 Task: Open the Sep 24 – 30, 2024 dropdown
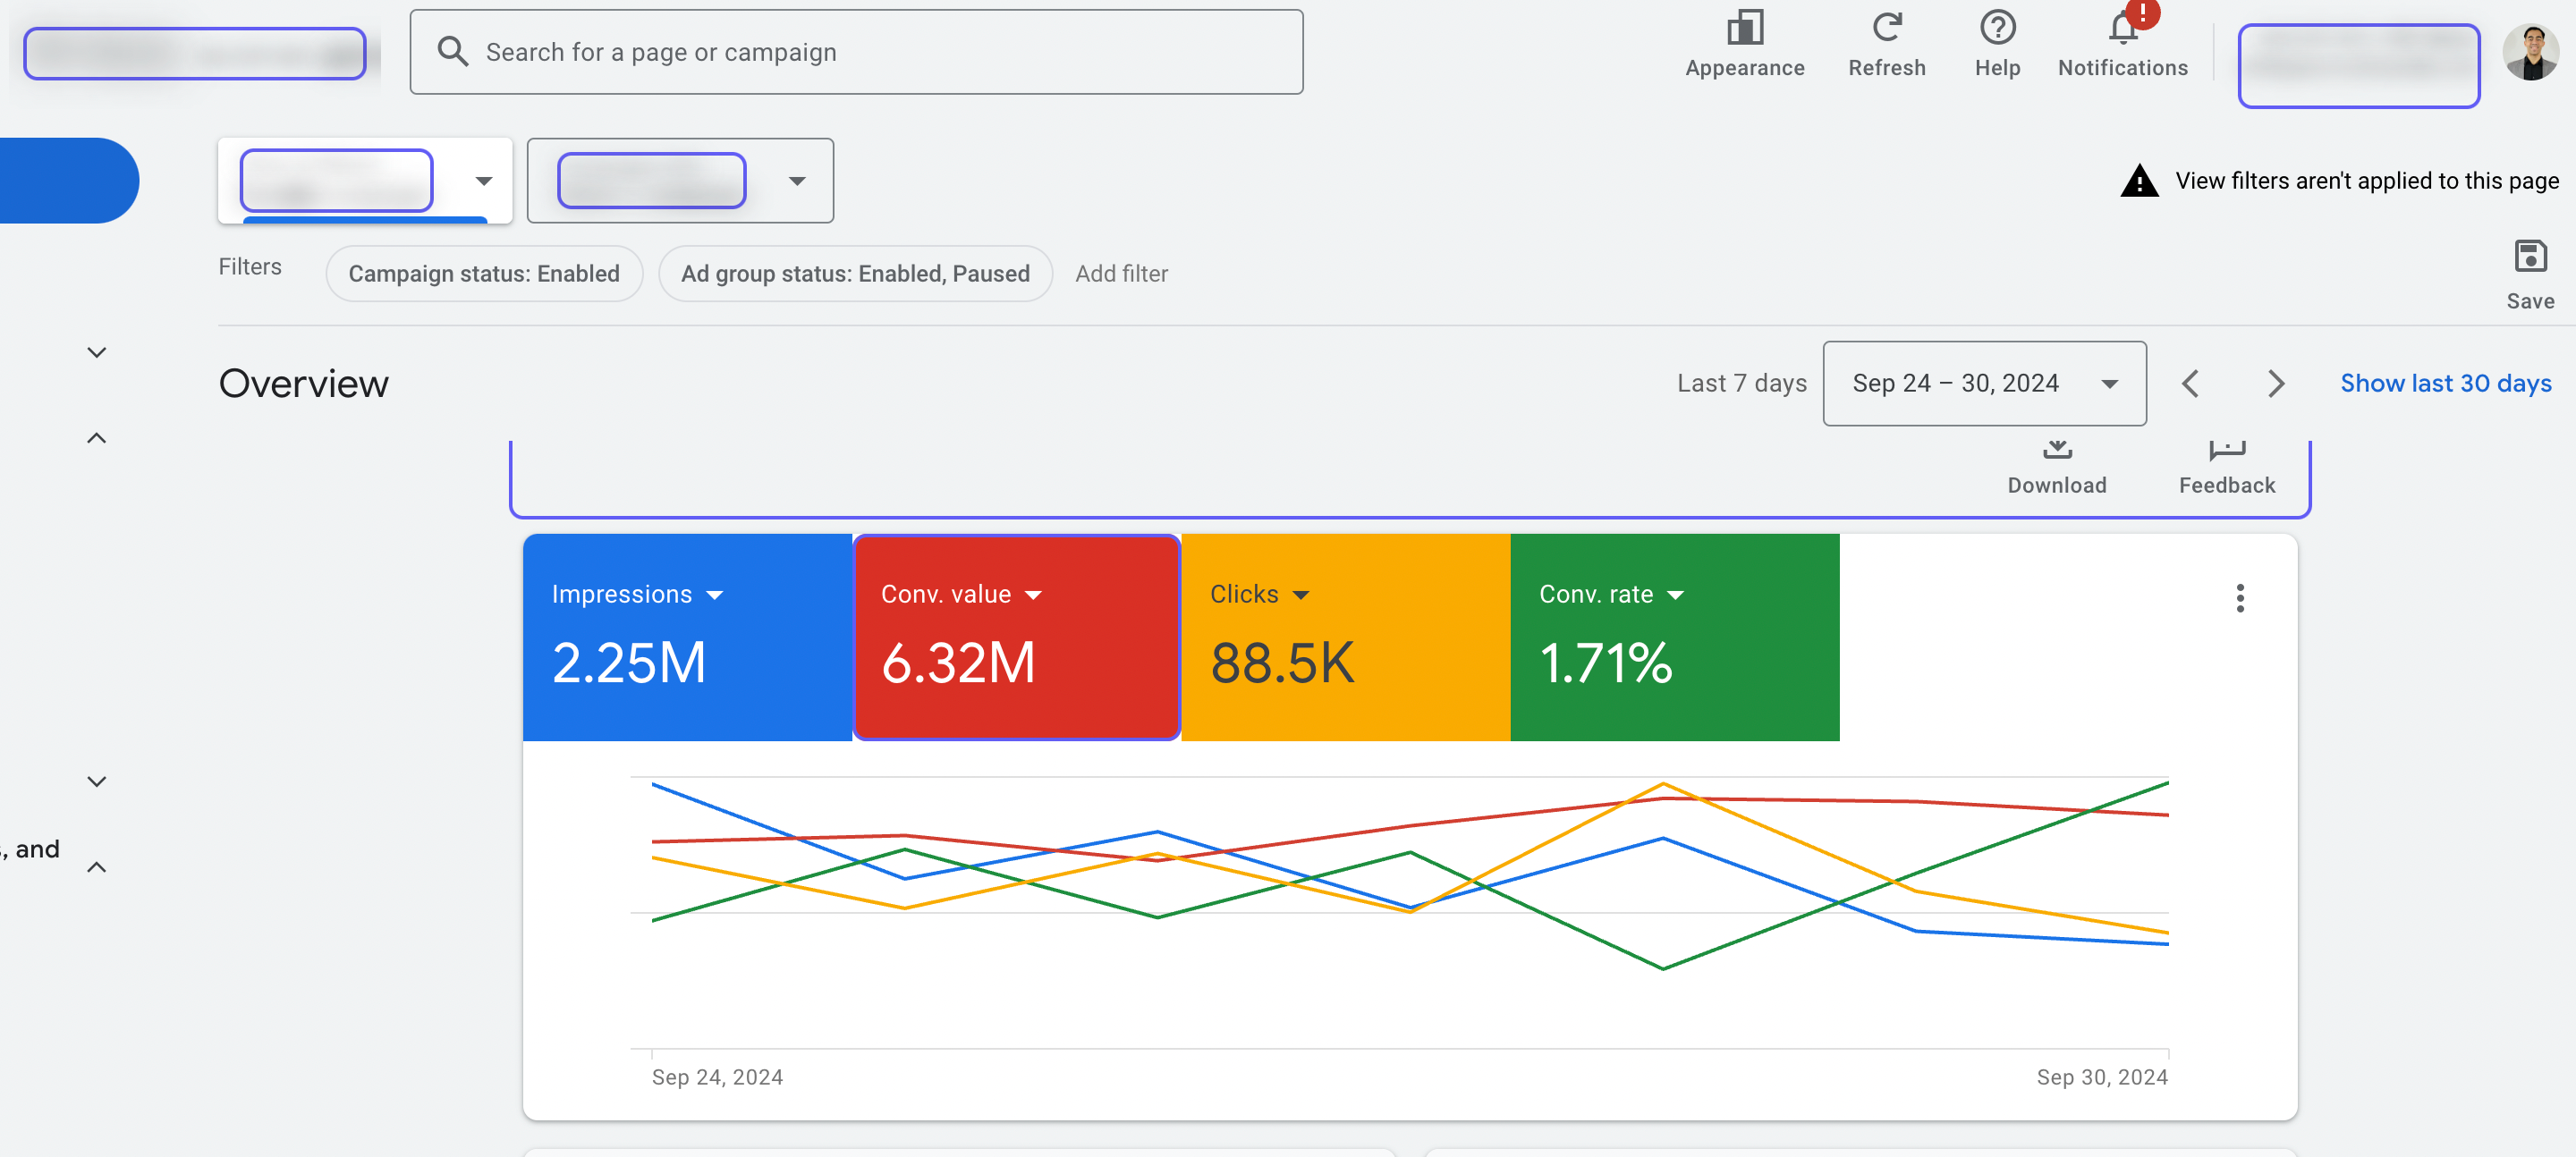(x=1983, y=384)
